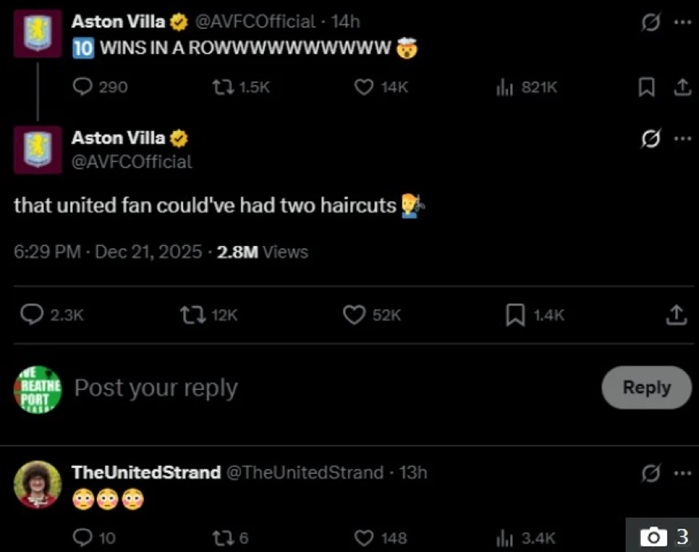The image size is (699, 552).
Task: Like the main Aston Villa haircuts post
Action: click(355, 315)
